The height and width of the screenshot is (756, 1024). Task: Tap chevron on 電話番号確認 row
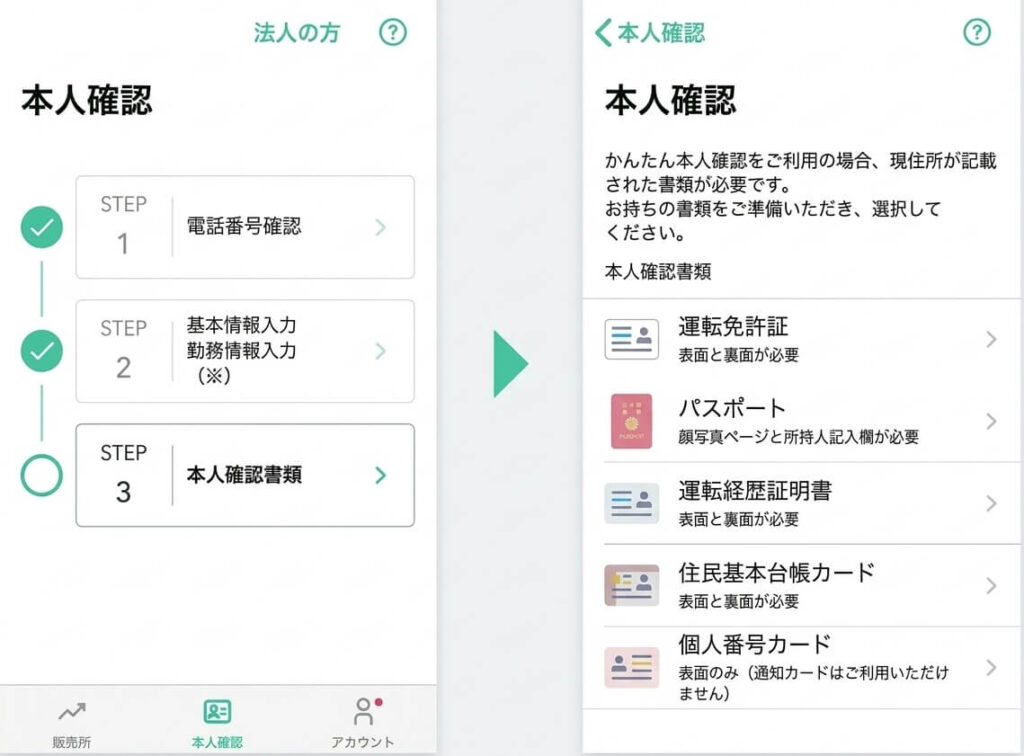(381, 227)
